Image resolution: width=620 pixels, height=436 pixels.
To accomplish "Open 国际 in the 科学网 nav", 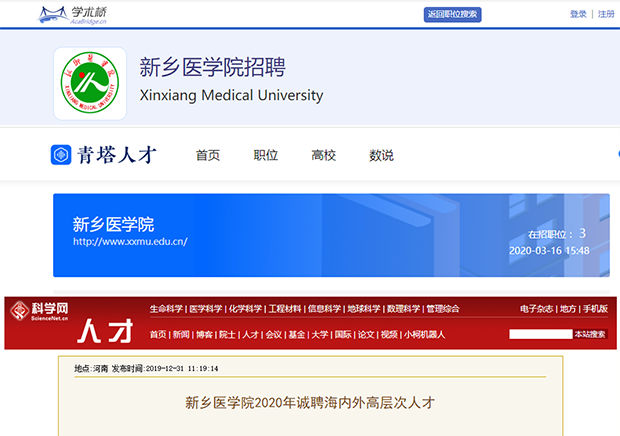I will pyautogui.click(x=343, y=334).
